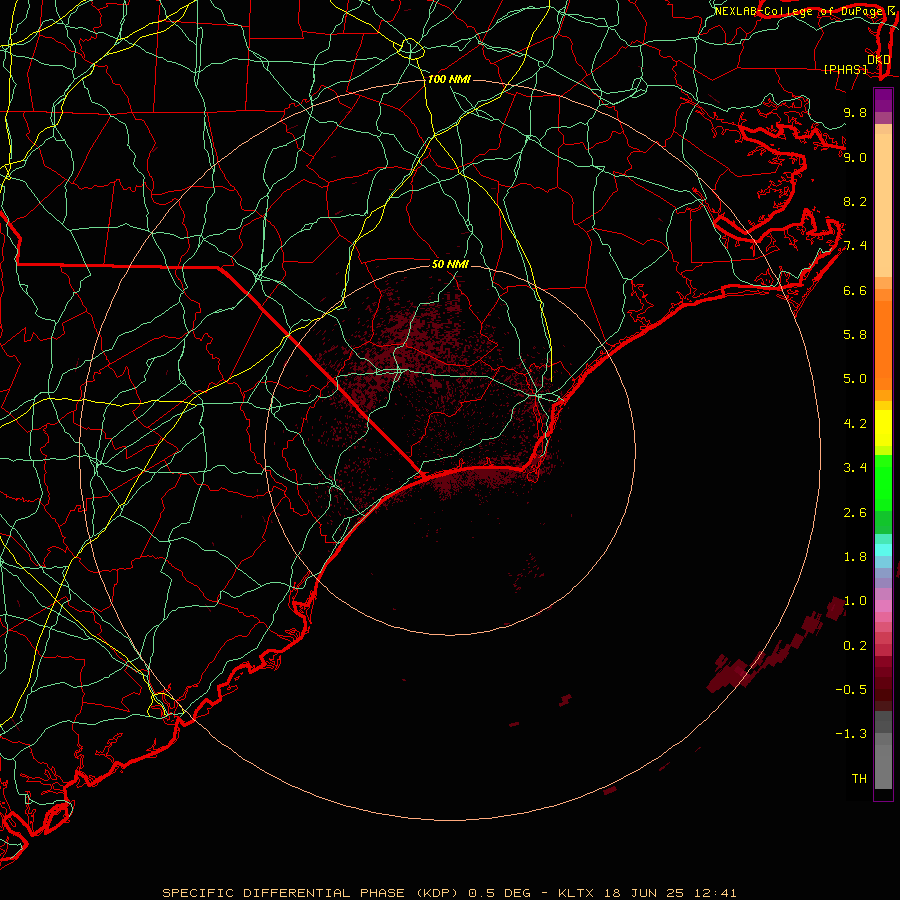Viewport: 900px width, 900px height.
Task: Click the TH threshold label on scale
Action: [859, 779]
